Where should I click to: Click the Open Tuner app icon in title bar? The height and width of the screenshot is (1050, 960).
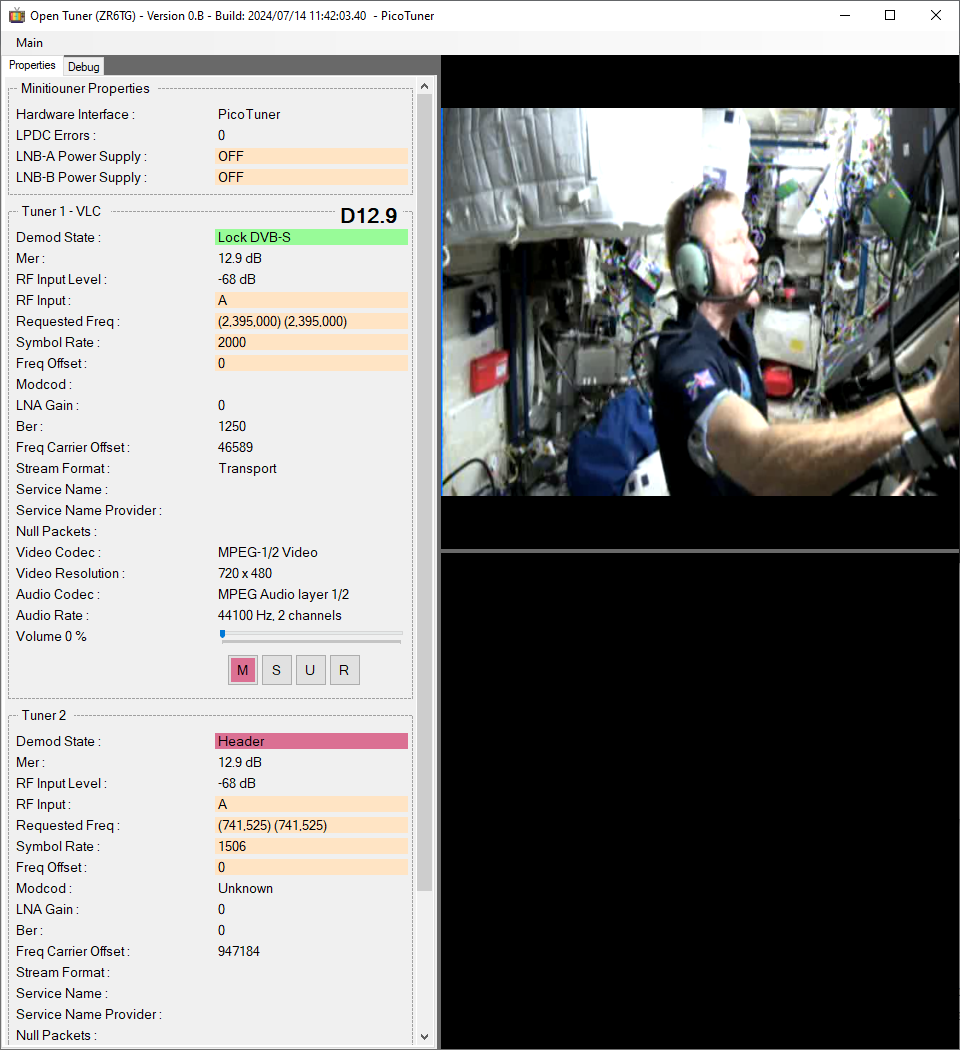tap(17, 15)
